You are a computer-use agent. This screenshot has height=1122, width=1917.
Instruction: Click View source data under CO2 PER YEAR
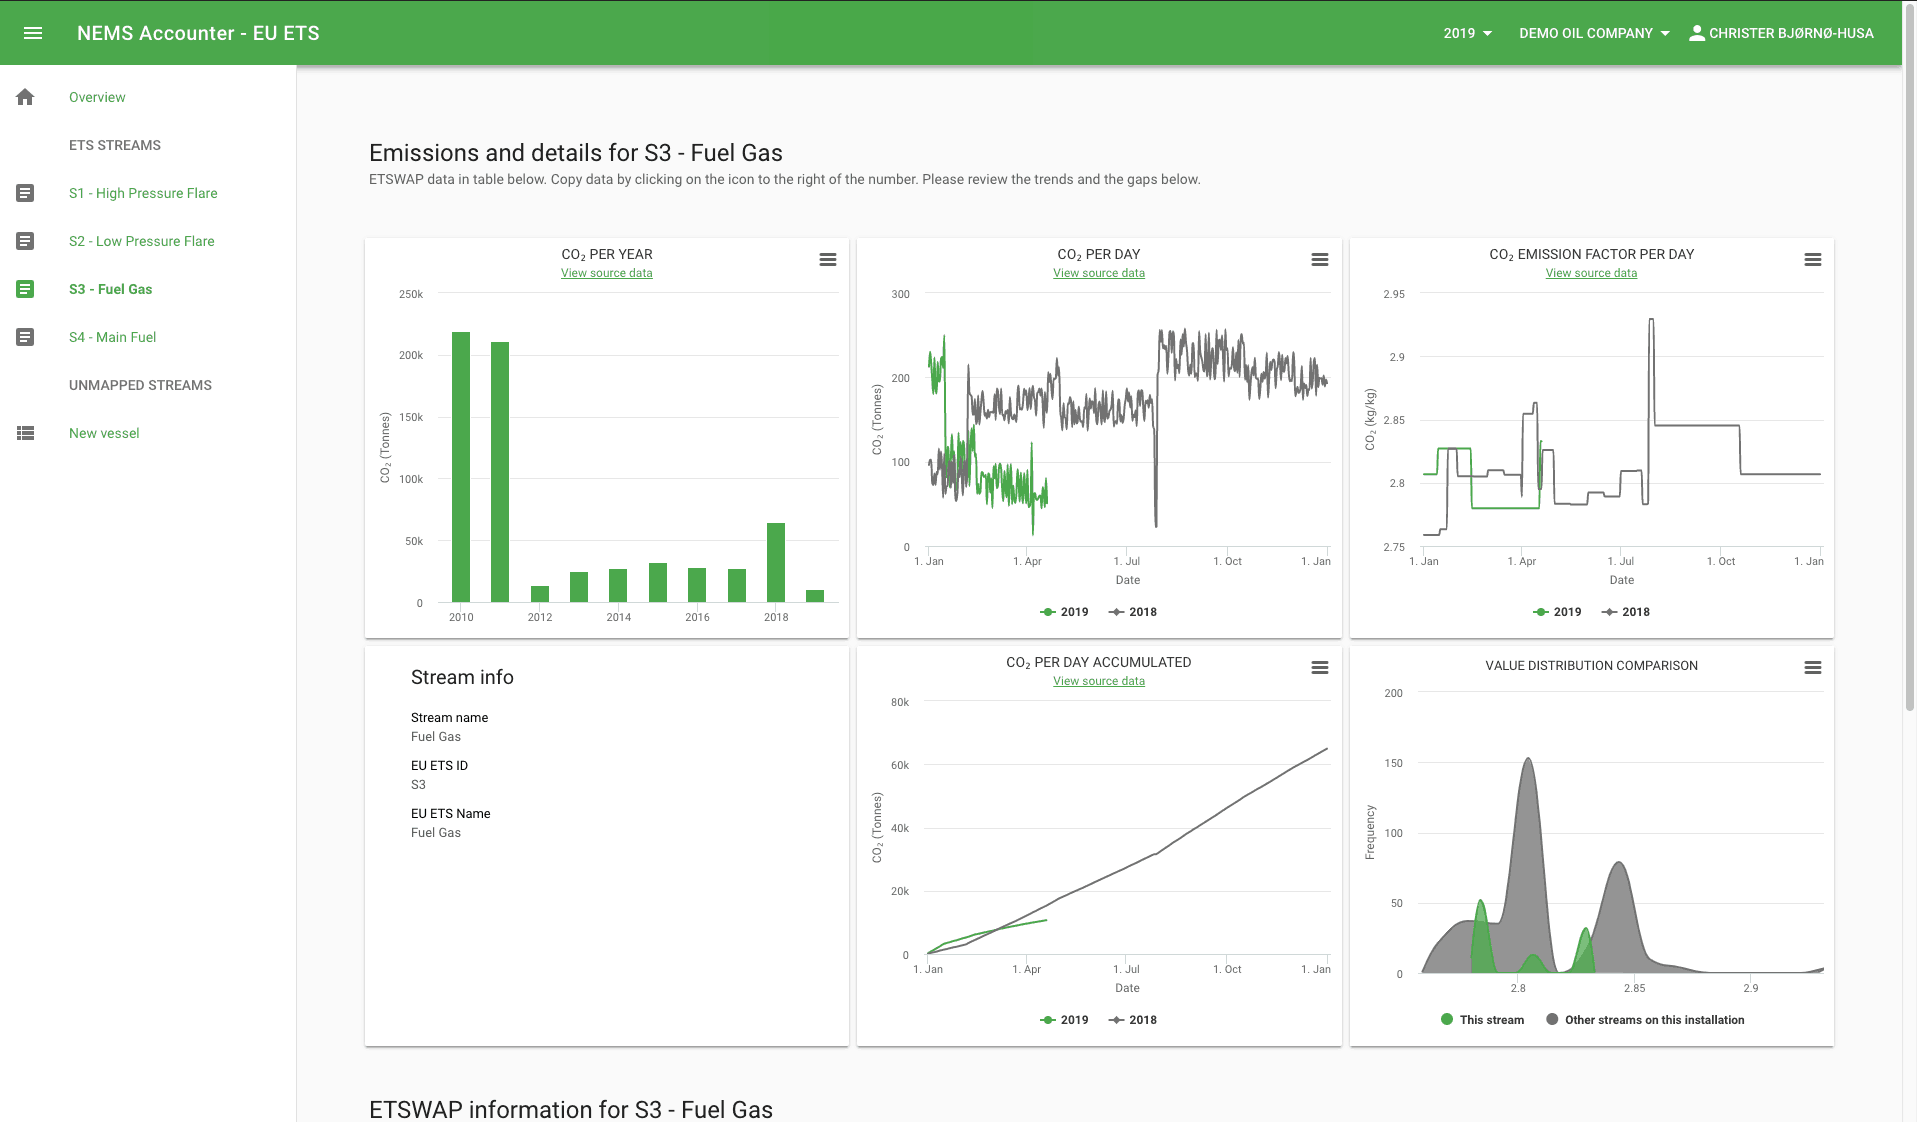(x=606, y=272)
